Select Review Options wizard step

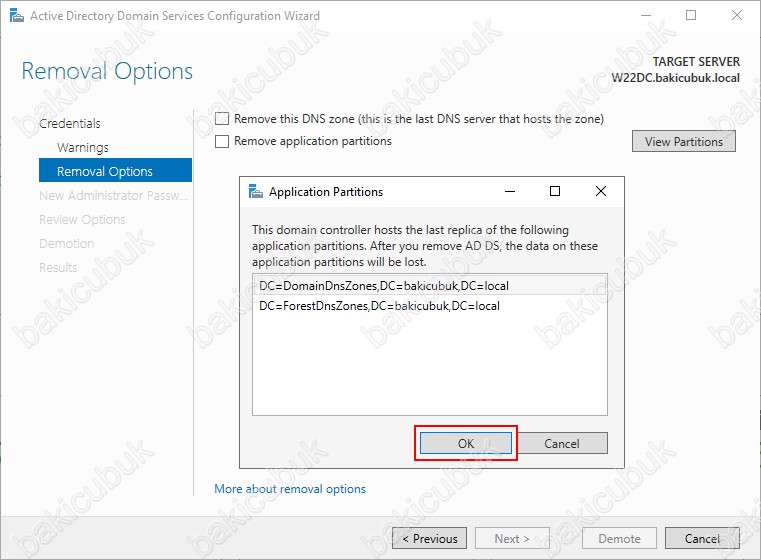82,219
